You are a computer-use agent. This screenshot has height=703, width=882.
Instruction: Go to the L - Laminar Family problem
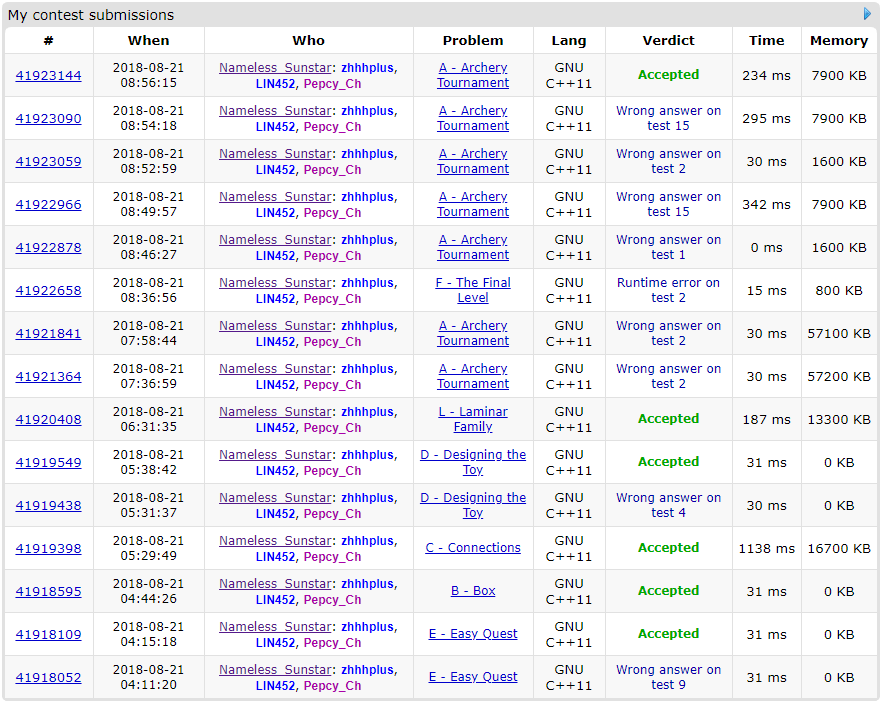473,419
